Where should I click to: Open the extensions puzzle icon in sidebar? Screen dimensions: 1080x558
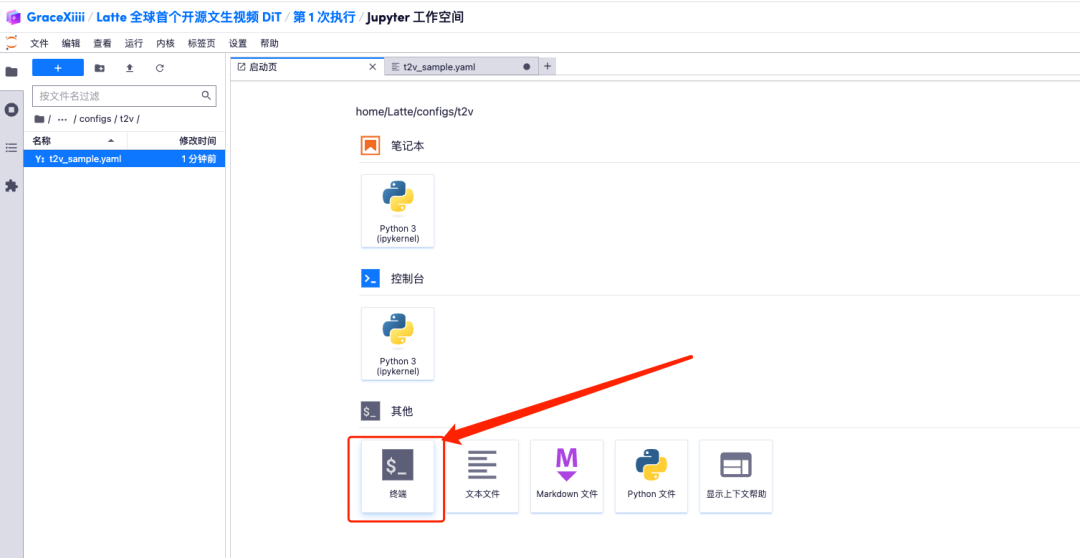tap(12, 186)
